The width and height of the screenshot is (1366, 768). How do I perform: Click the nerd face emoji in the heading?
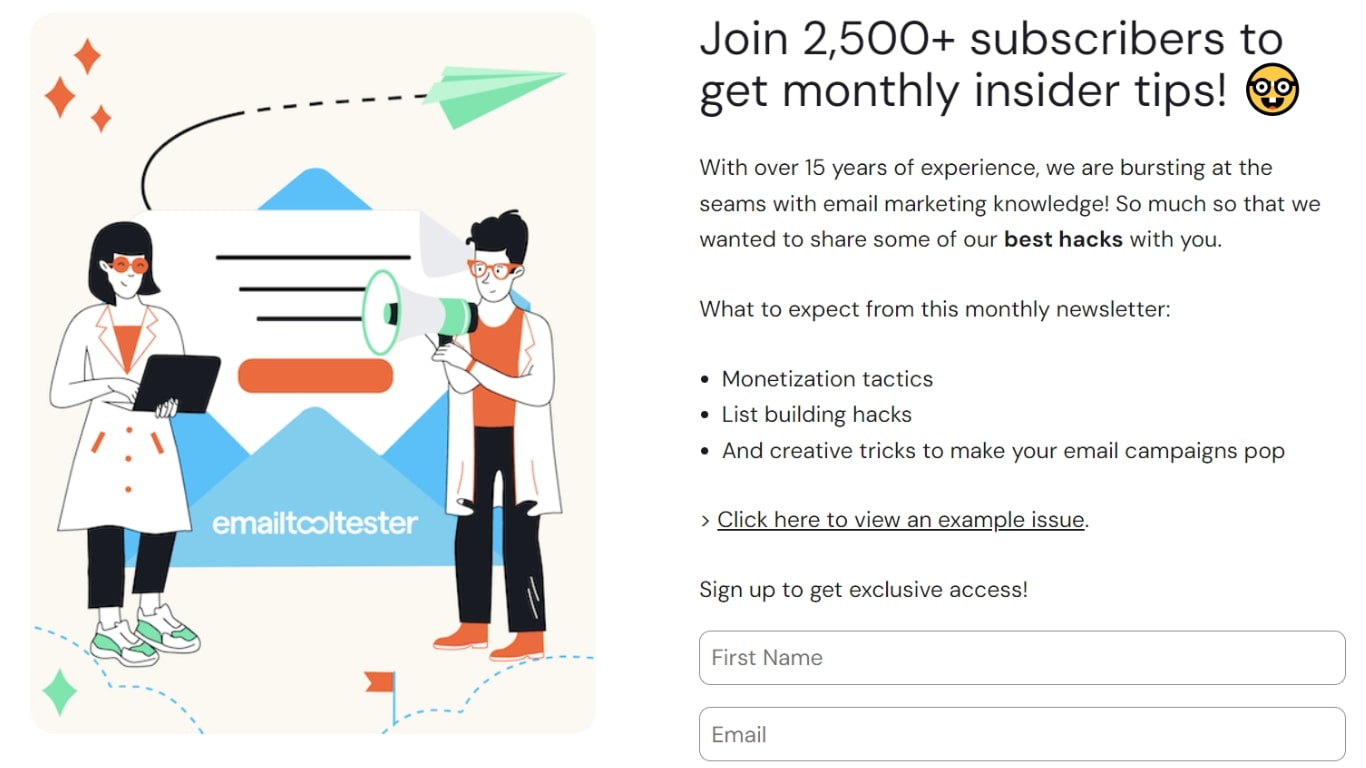[x=1272, y=90]
